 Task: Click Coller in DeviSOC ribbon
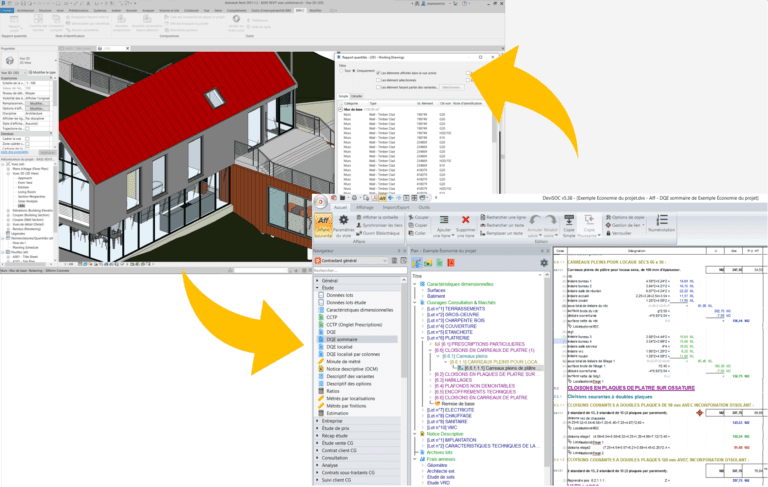[x=417, y=233]
